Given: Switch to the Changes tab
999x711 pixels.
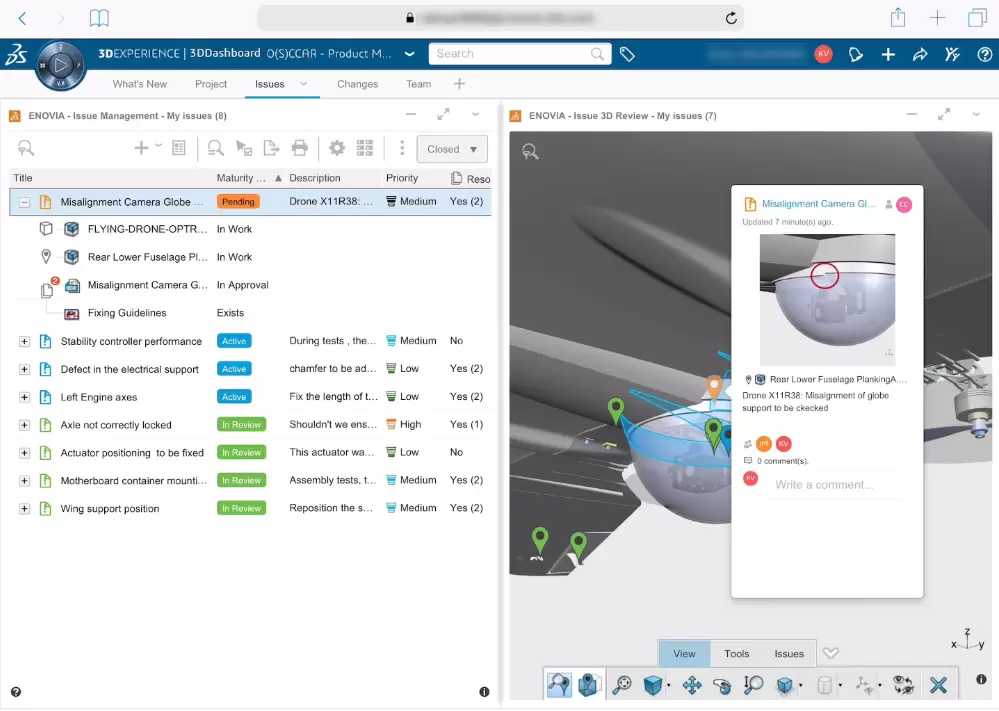Looking at the screenshot, I should click(x=357, y=84).
